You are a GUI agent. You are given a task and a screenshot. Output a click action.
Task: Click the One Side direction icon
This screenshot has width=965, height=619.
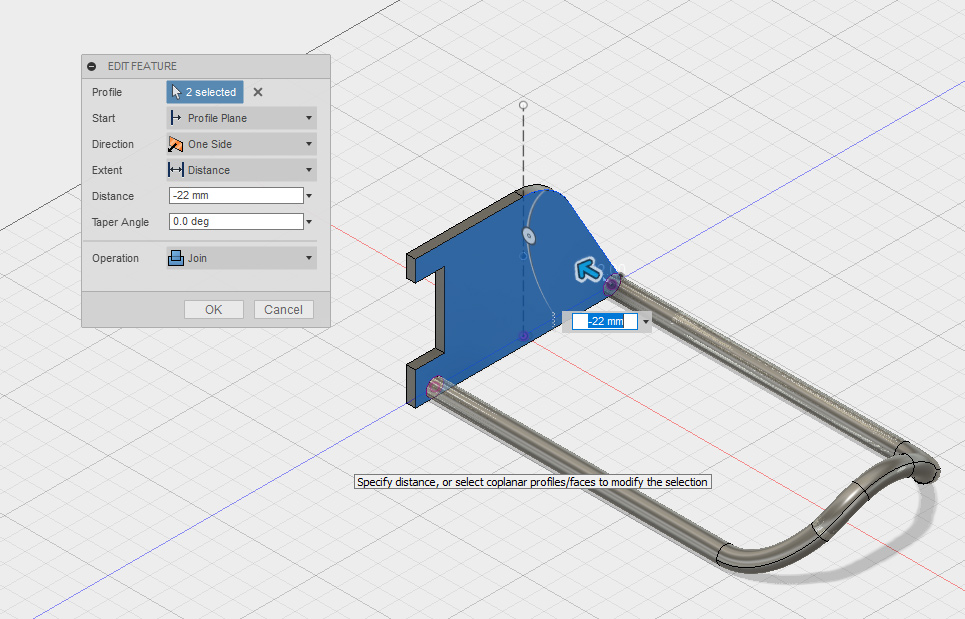176,144
